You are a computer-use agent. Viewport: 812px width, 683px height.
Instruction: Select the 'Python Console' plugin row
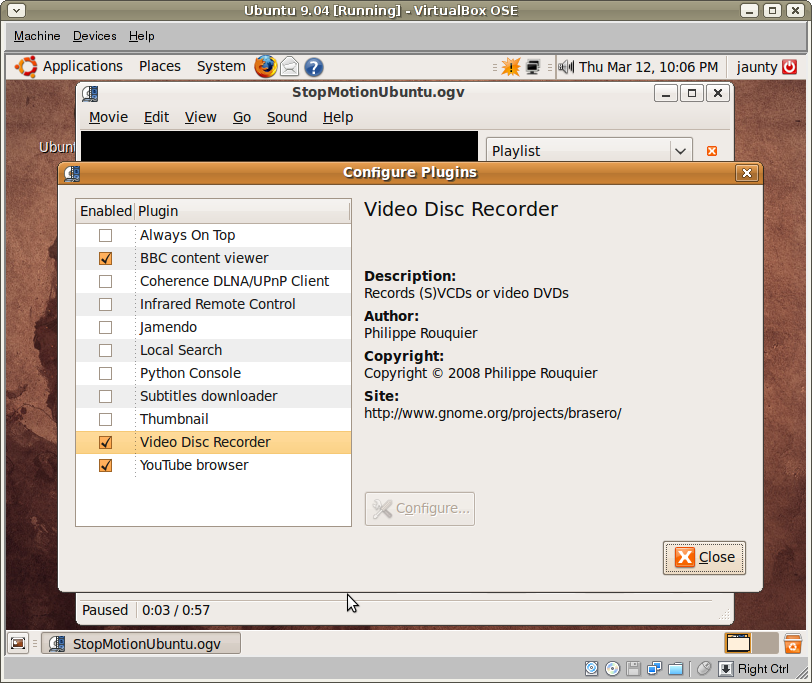213,373
